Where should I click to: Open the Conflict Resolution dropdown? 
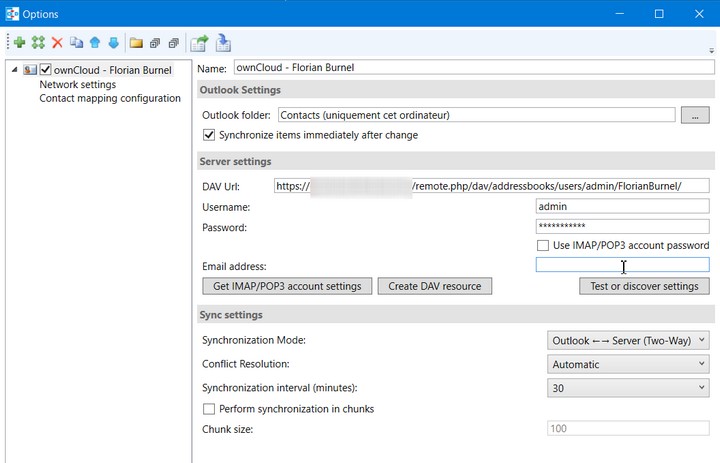628,365
